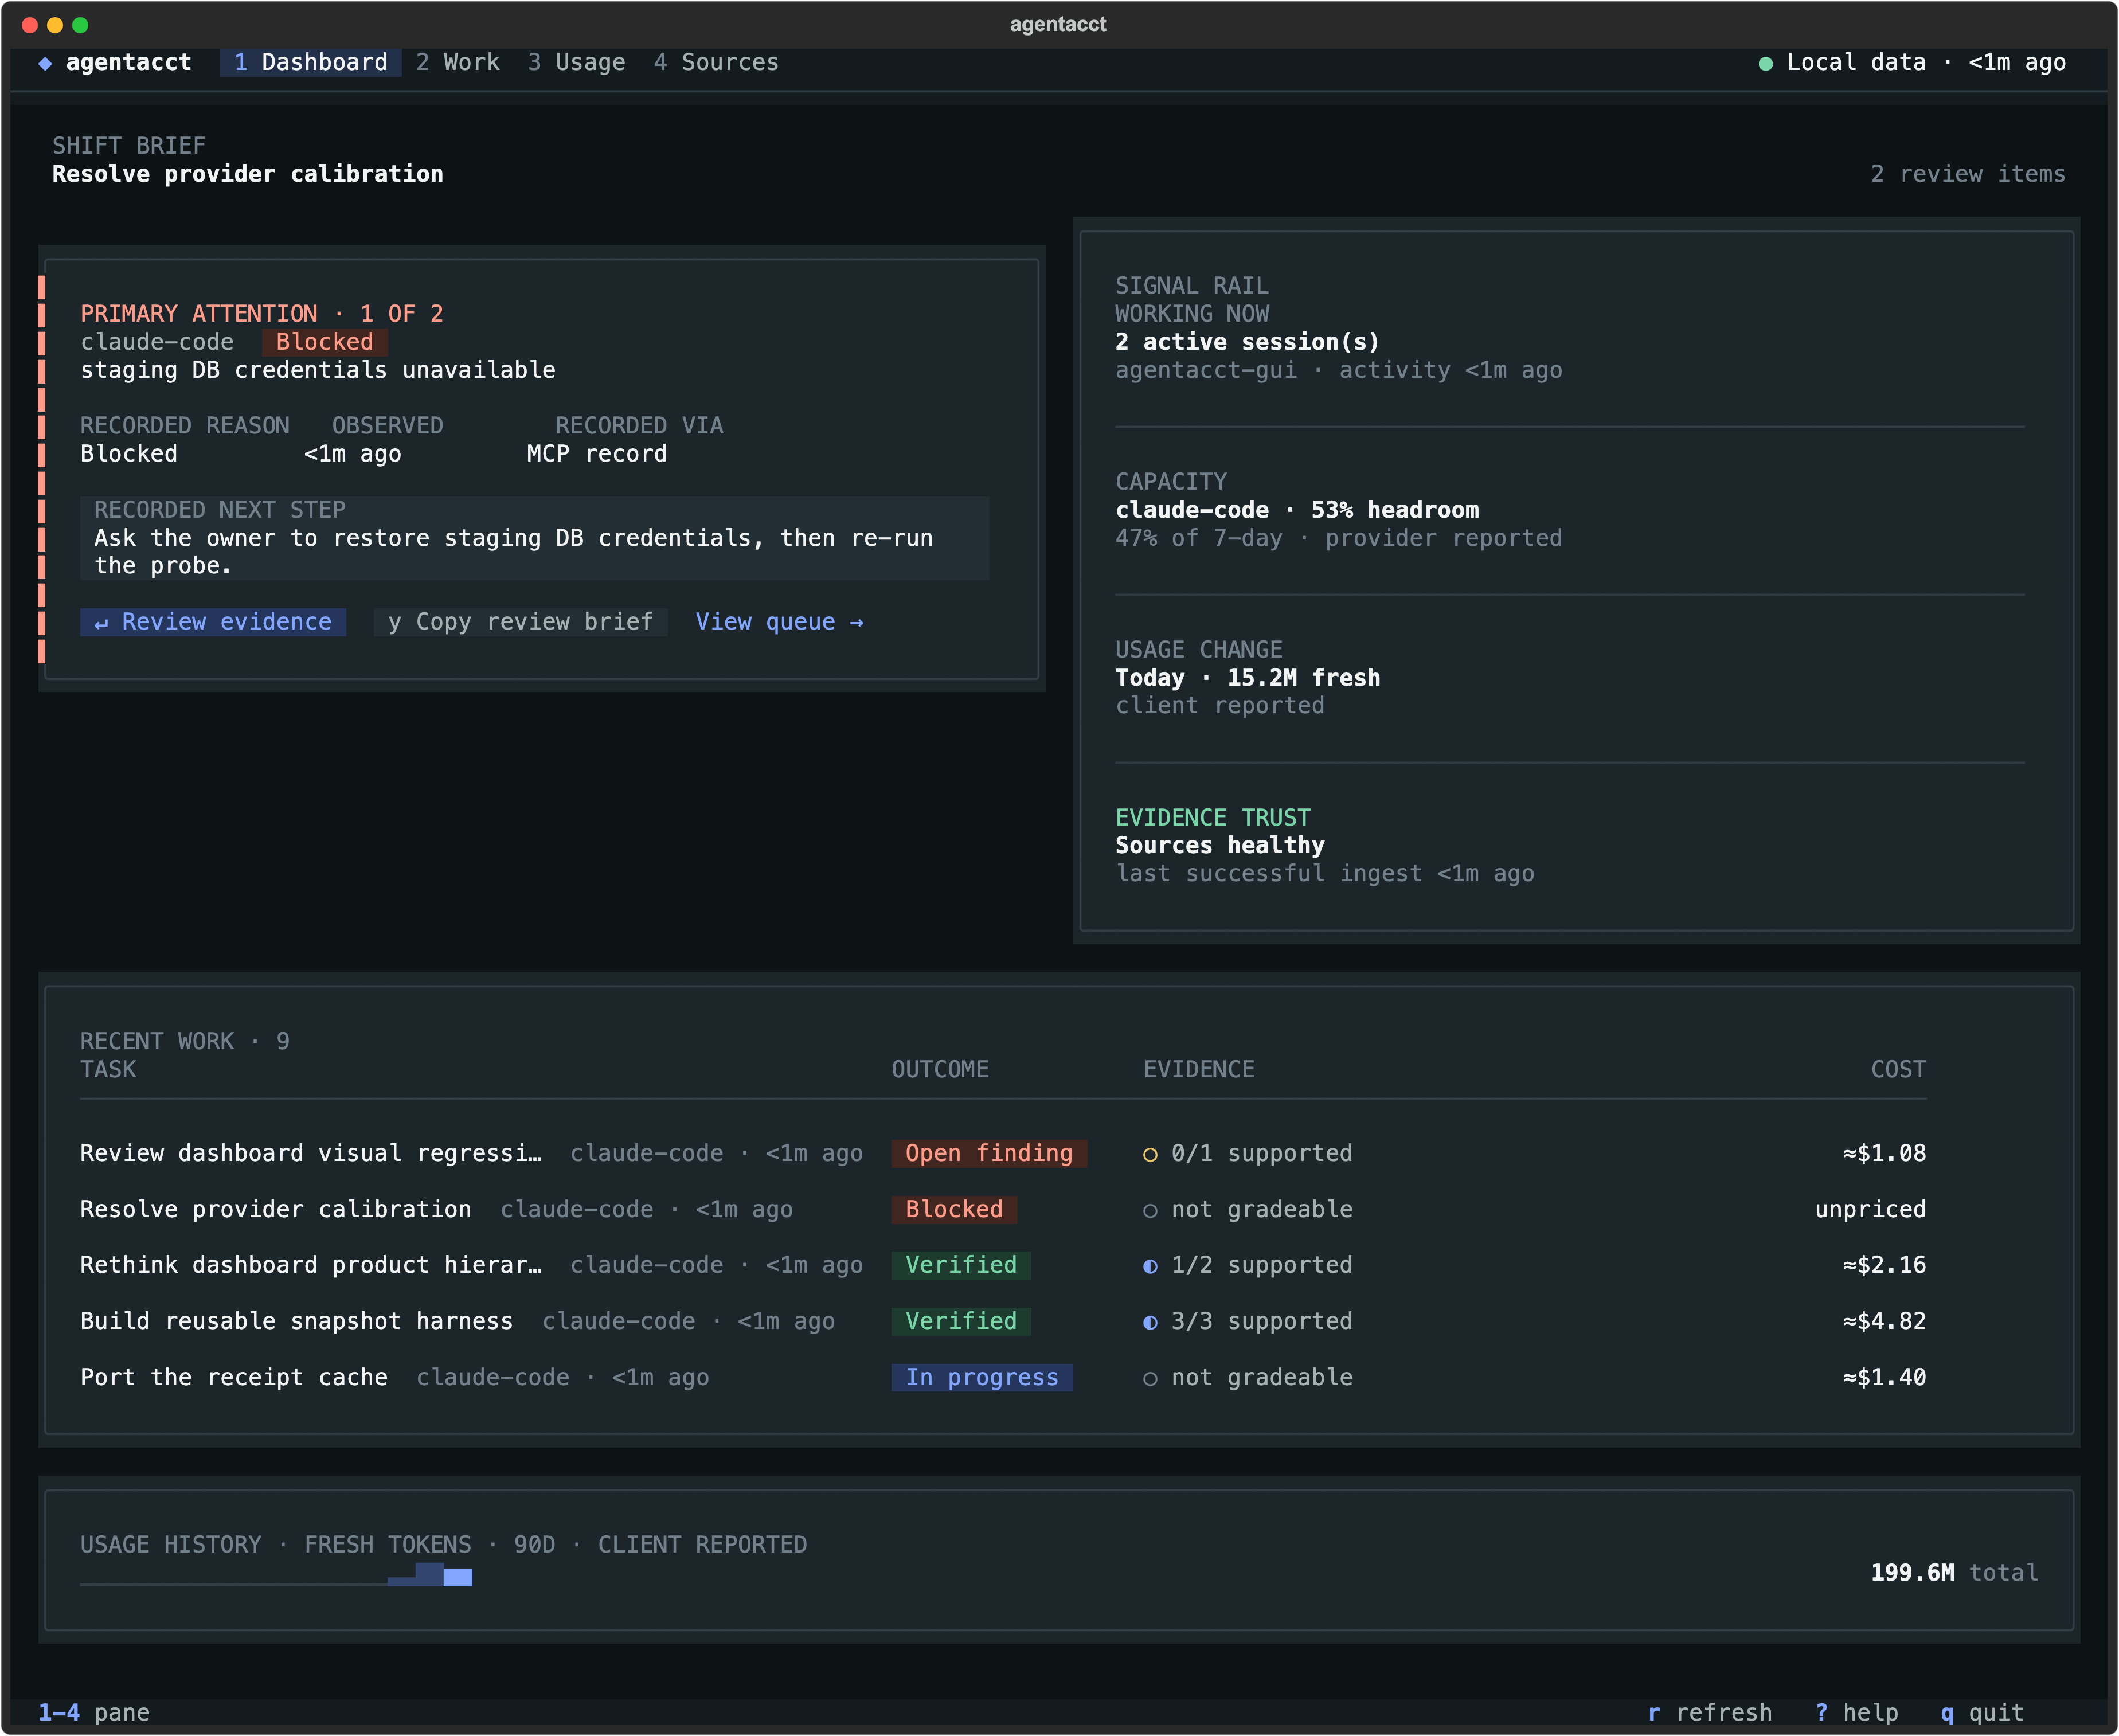Click the Verified badge for Rethink dashboard row
Image resolution: width=2119 pixels, height=1736 pixels.
point(961,1265)
